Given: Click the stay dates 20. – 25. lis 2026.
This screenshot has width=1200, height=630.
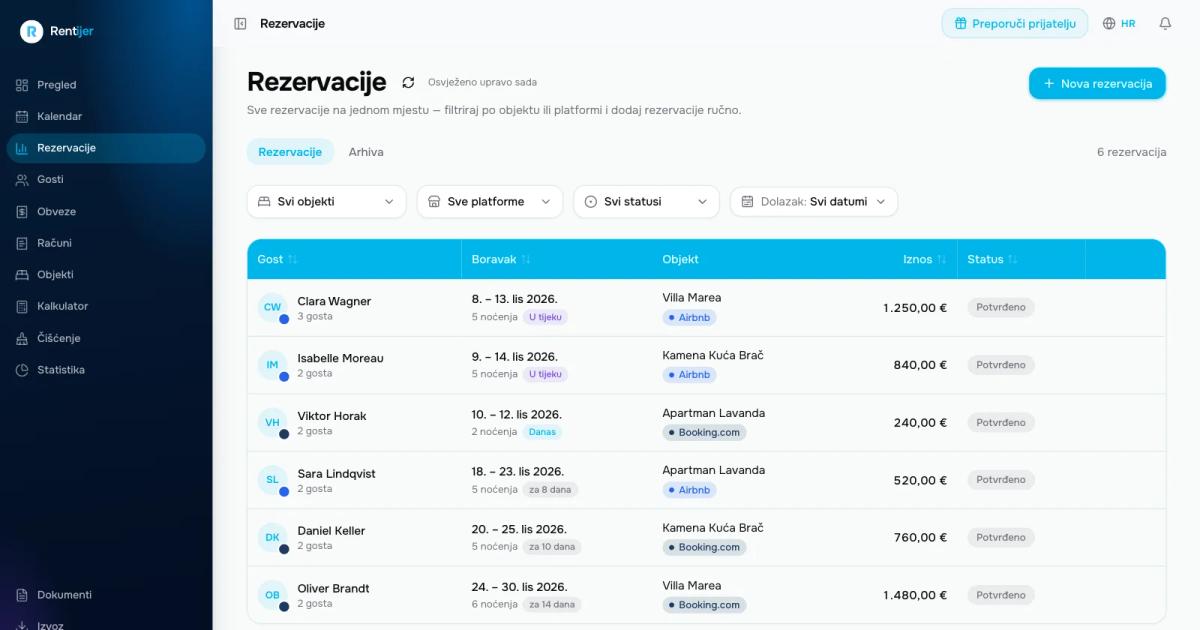Looking at the screenshot, I should 519,529.
